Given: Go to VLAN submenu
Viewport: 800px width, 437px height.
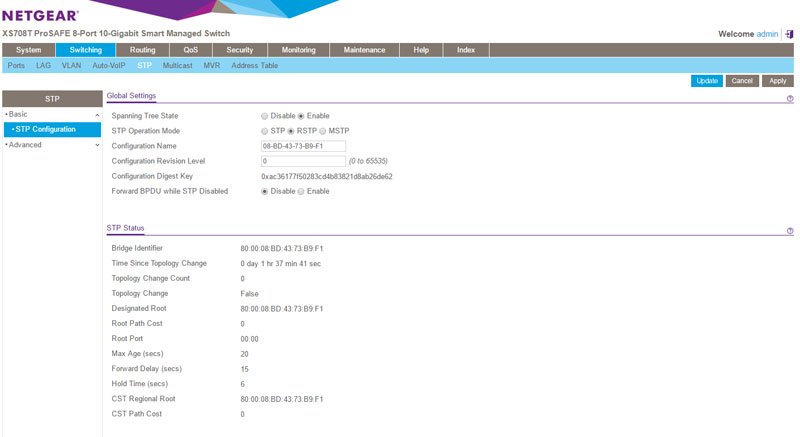Looking at the screenshot, I should click(71, 65).
